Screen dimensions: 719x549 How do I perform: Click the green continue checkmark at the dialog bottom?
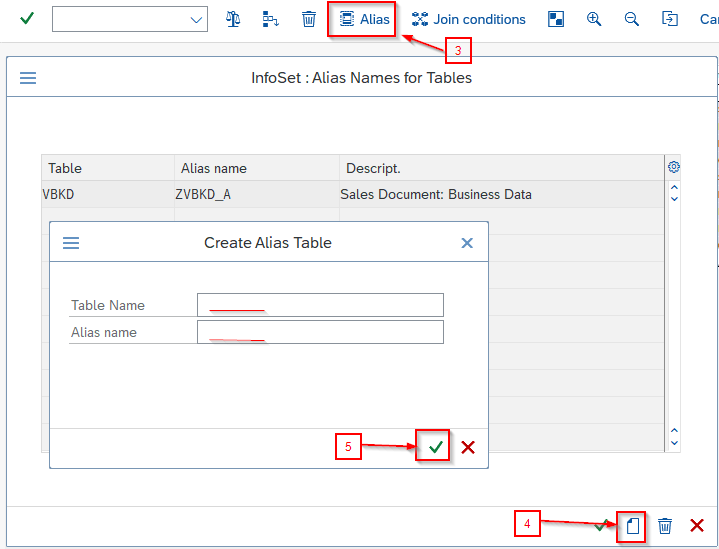pyautogui.click(x=601, y=525)
